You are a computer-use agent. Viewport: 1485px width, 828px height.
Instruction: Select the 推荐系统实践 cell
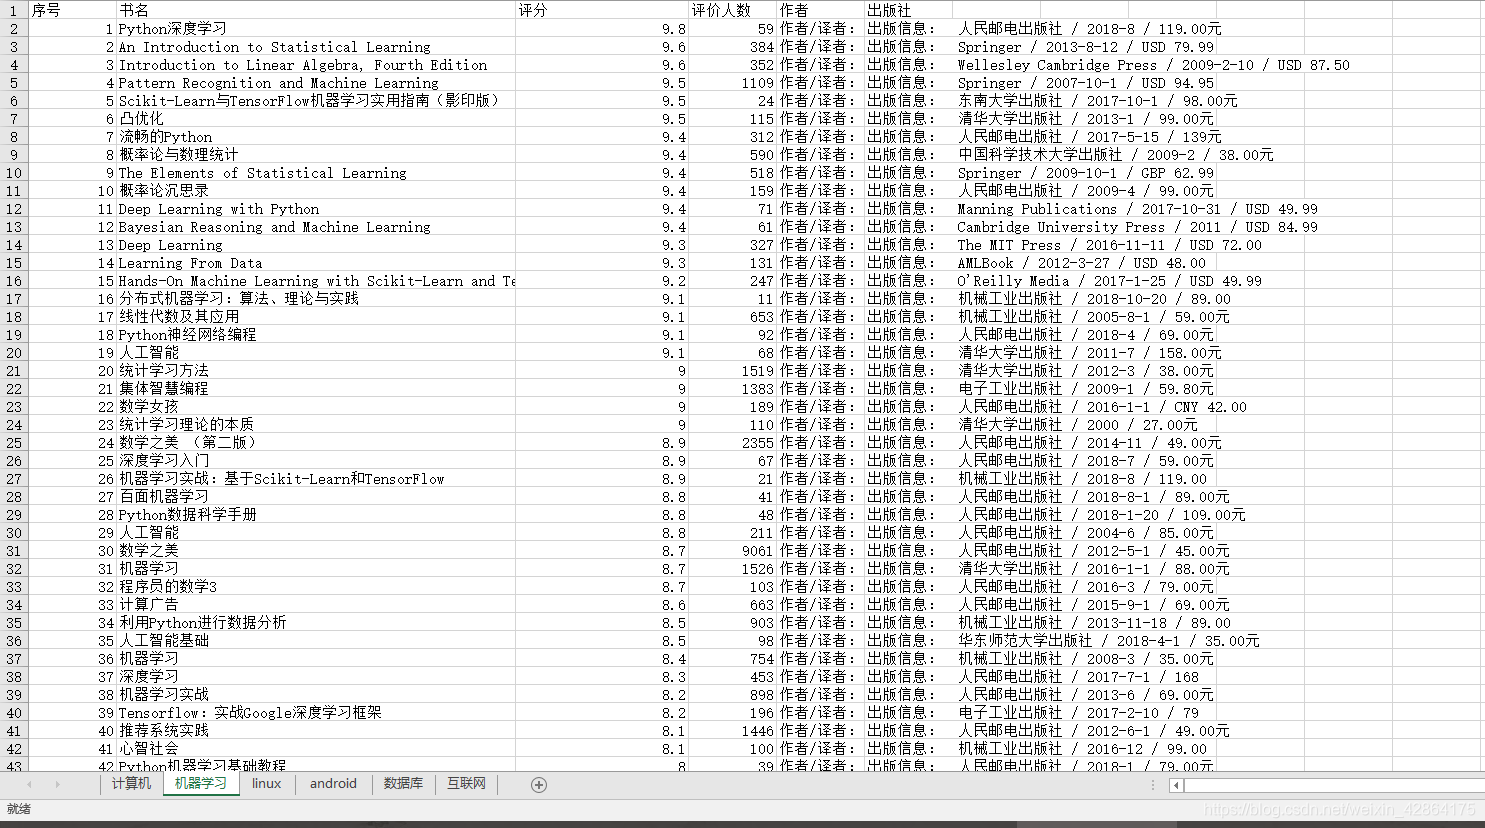click(316, 731)
